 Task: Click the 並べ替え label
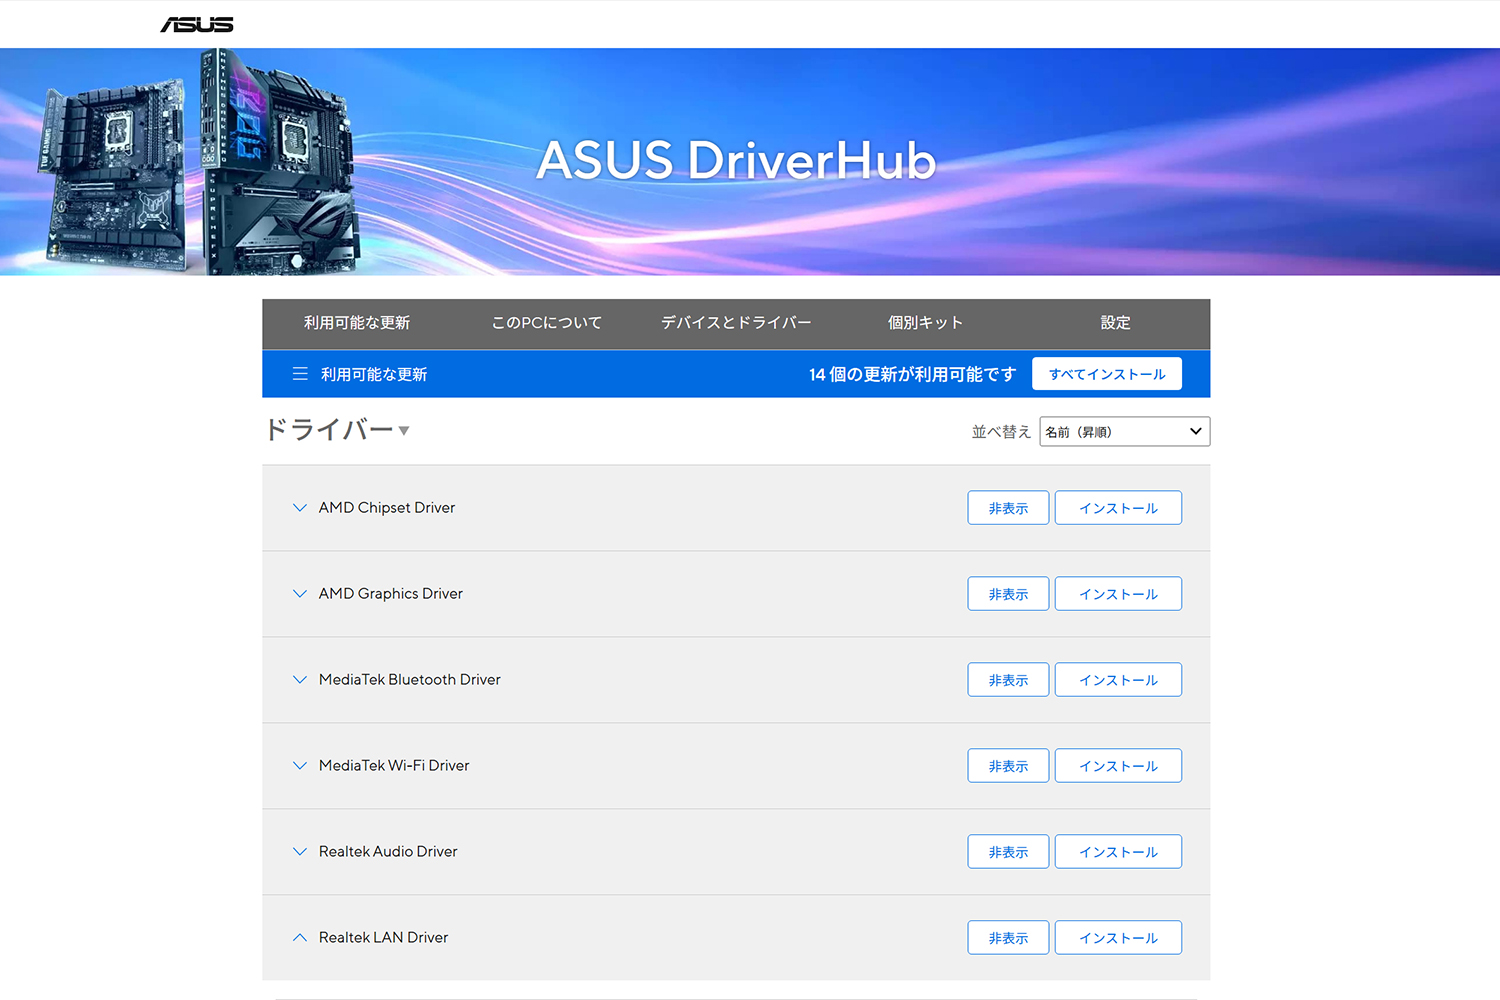tap(1001, 432)
